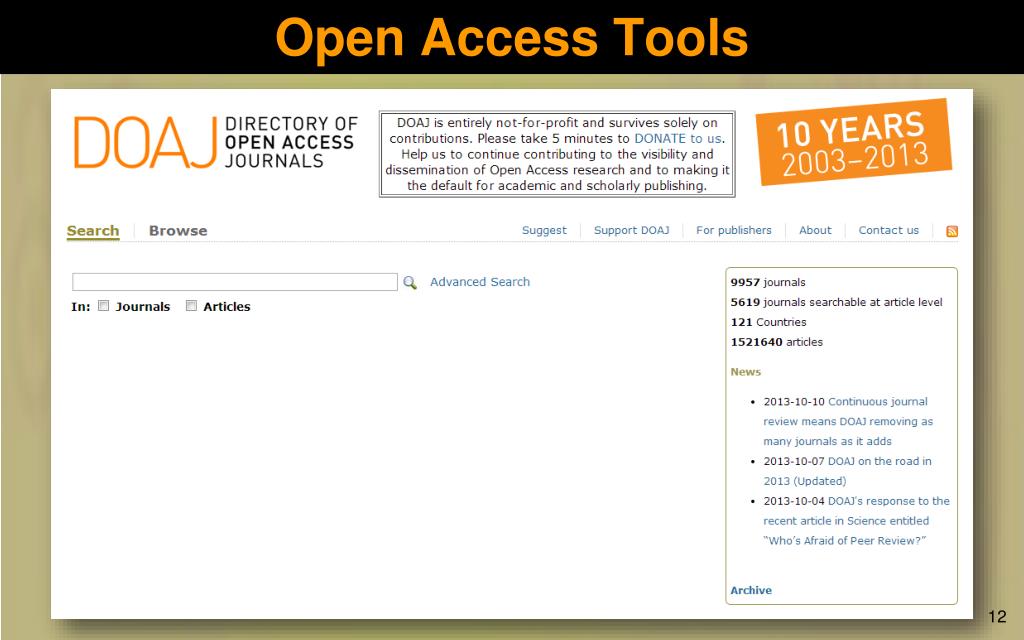Open DOAJ on the road in 2013 news

[x=848, y=471]
